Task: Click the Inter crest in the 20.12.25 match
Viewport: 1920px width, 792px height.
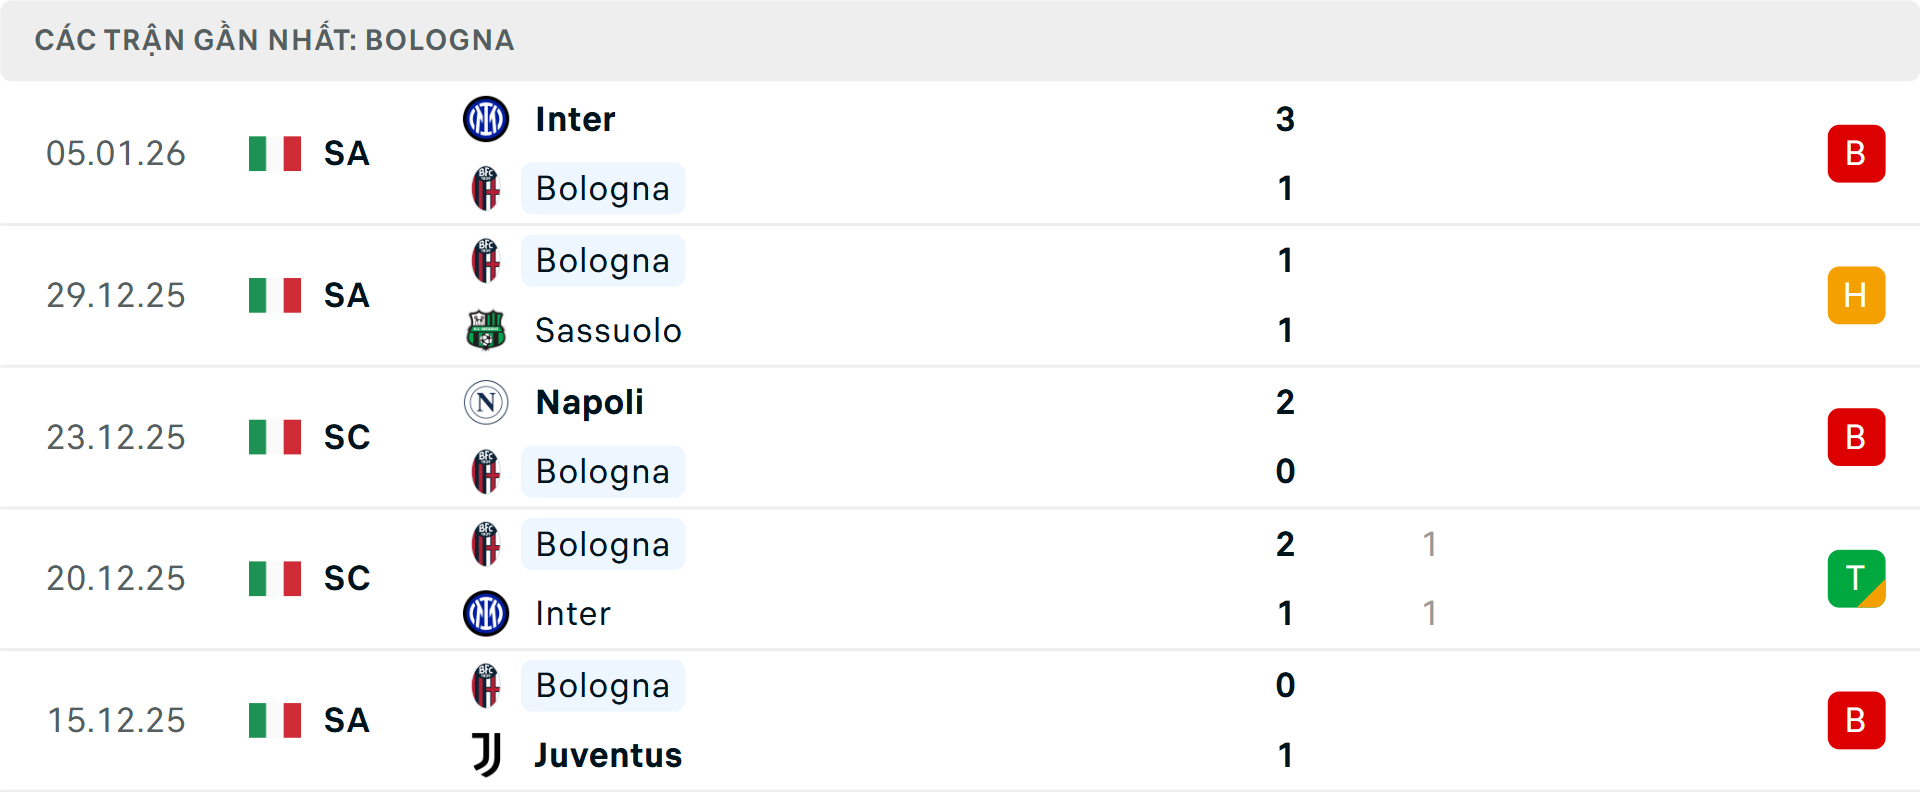Action: [x=486, y=613]
